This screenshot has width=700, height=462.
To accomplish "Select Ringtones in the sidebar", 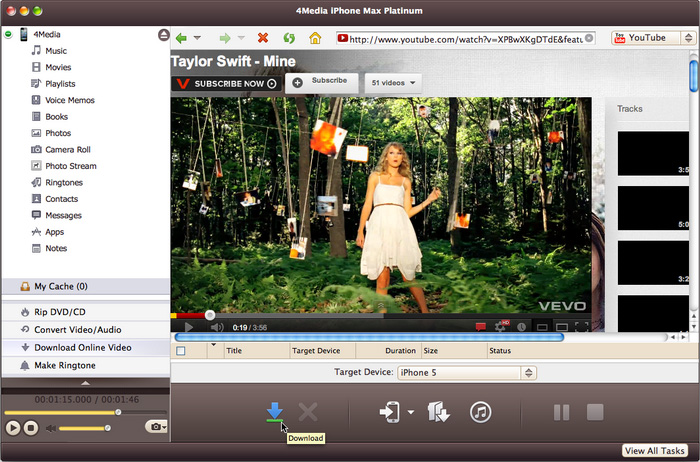I will [x=63, y=183].
